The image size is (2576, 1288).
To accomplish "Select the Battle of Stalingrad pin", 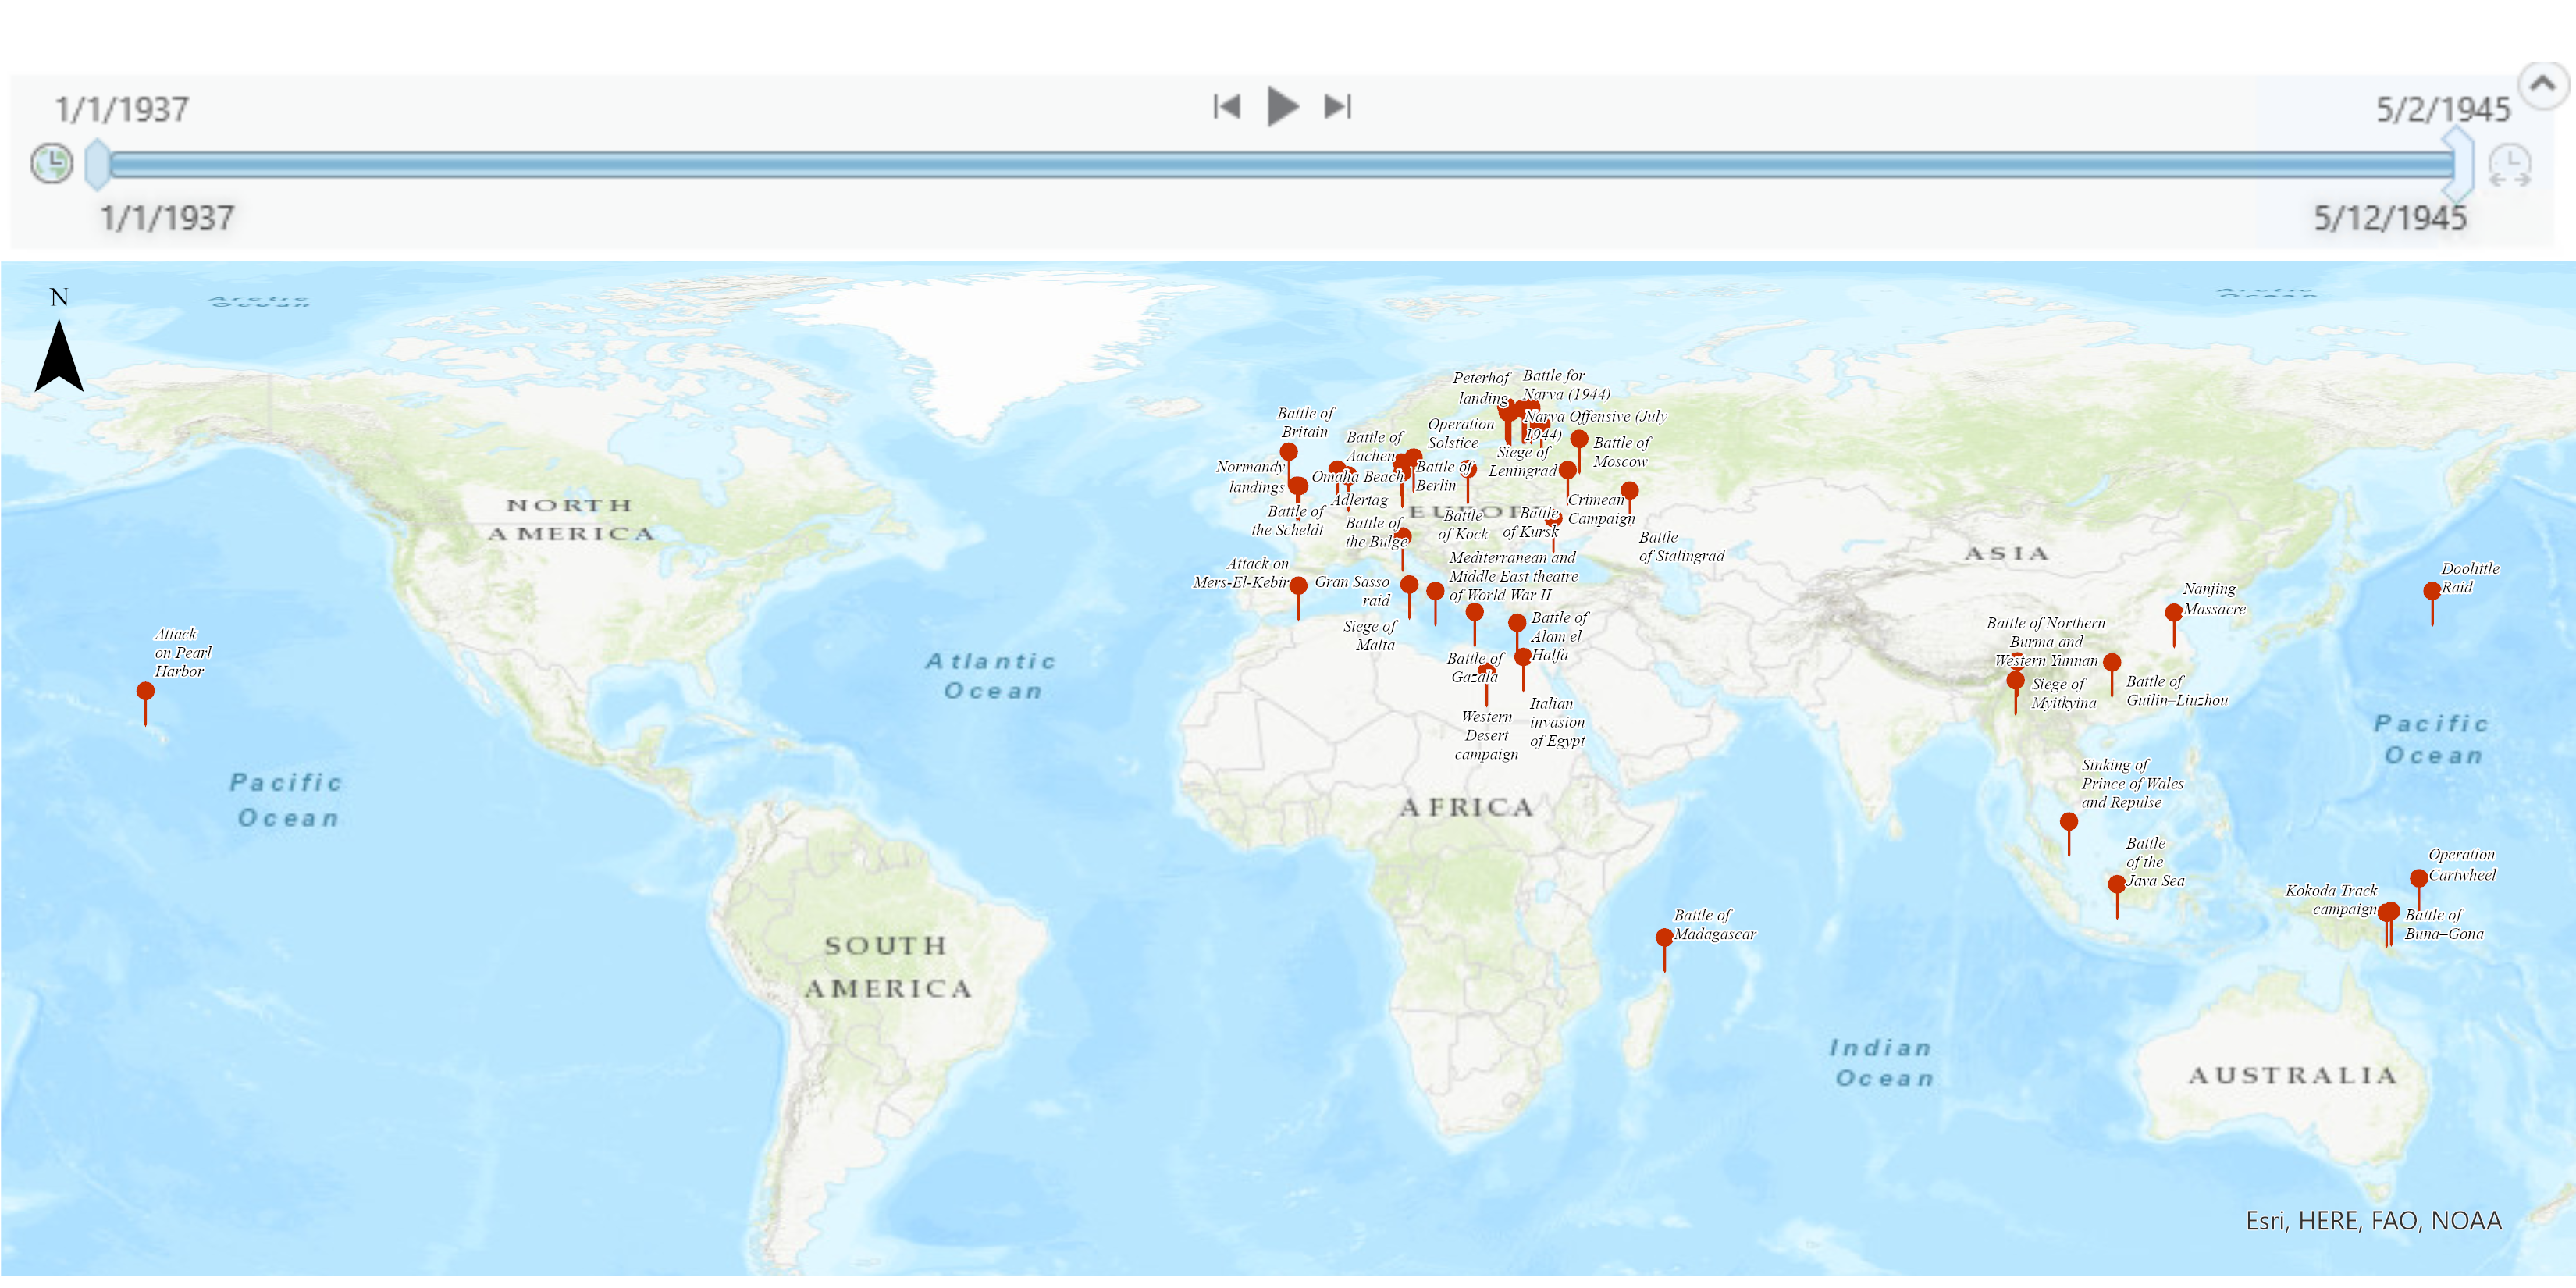I will pyautogui.click(x=1630, y=502).
